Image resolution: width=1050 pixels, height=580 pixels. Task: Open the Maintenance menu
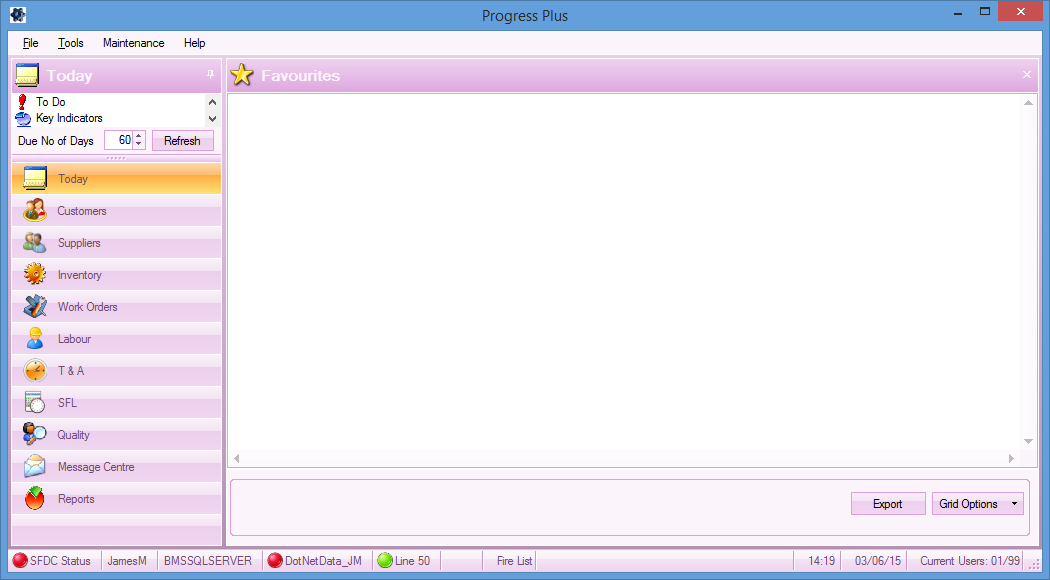(x=133, y=43)
